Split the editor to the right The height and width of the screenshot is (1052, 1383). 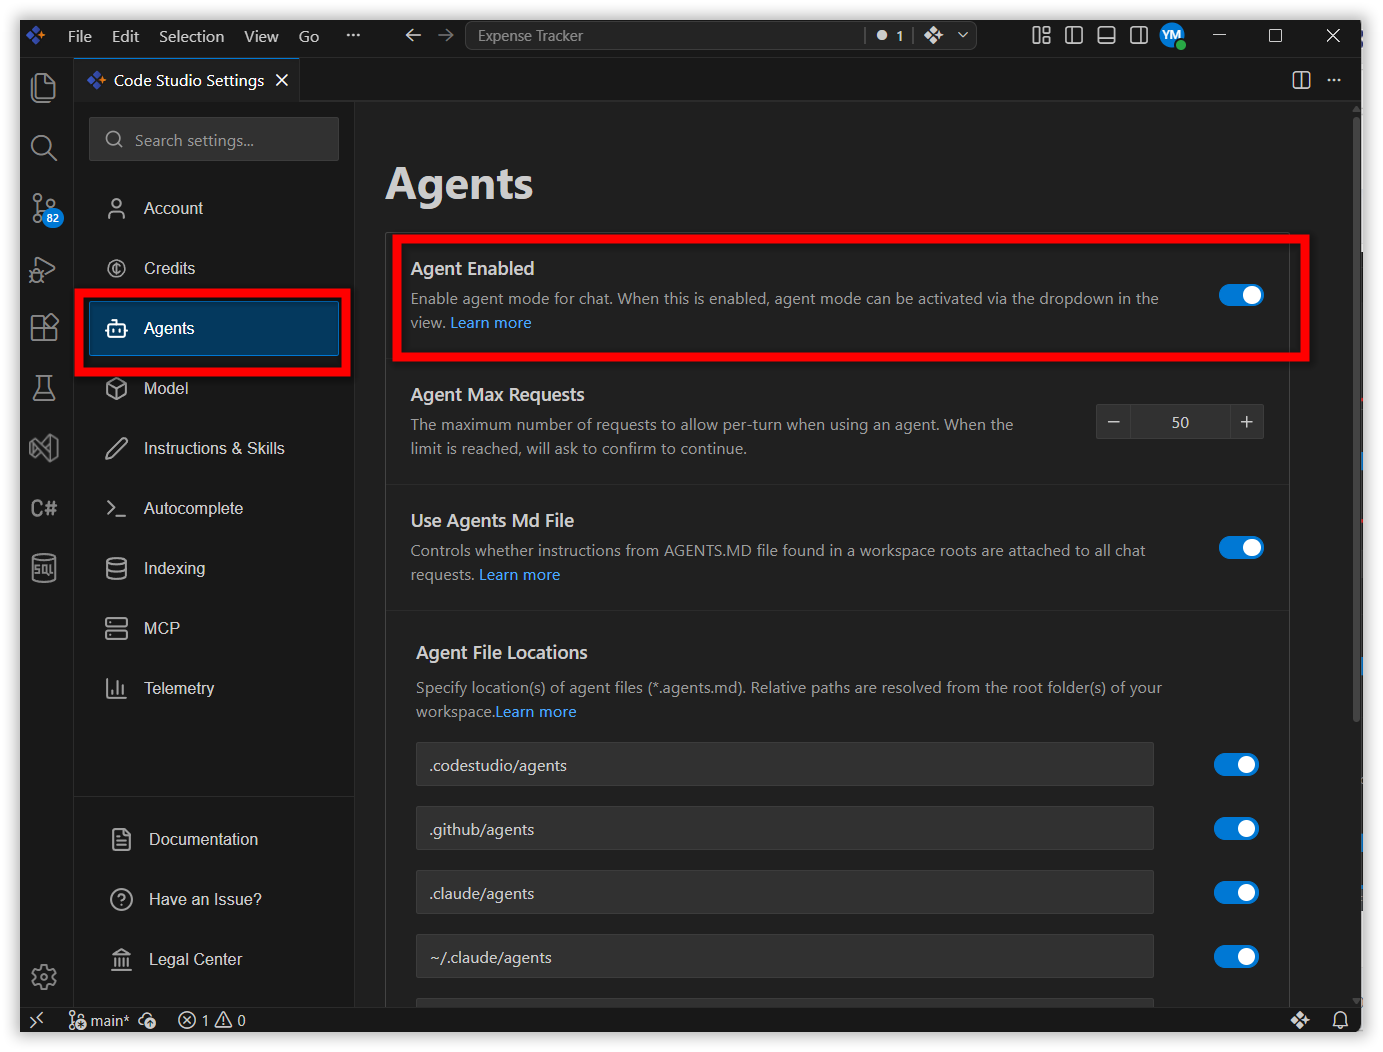pos(1301,80)
